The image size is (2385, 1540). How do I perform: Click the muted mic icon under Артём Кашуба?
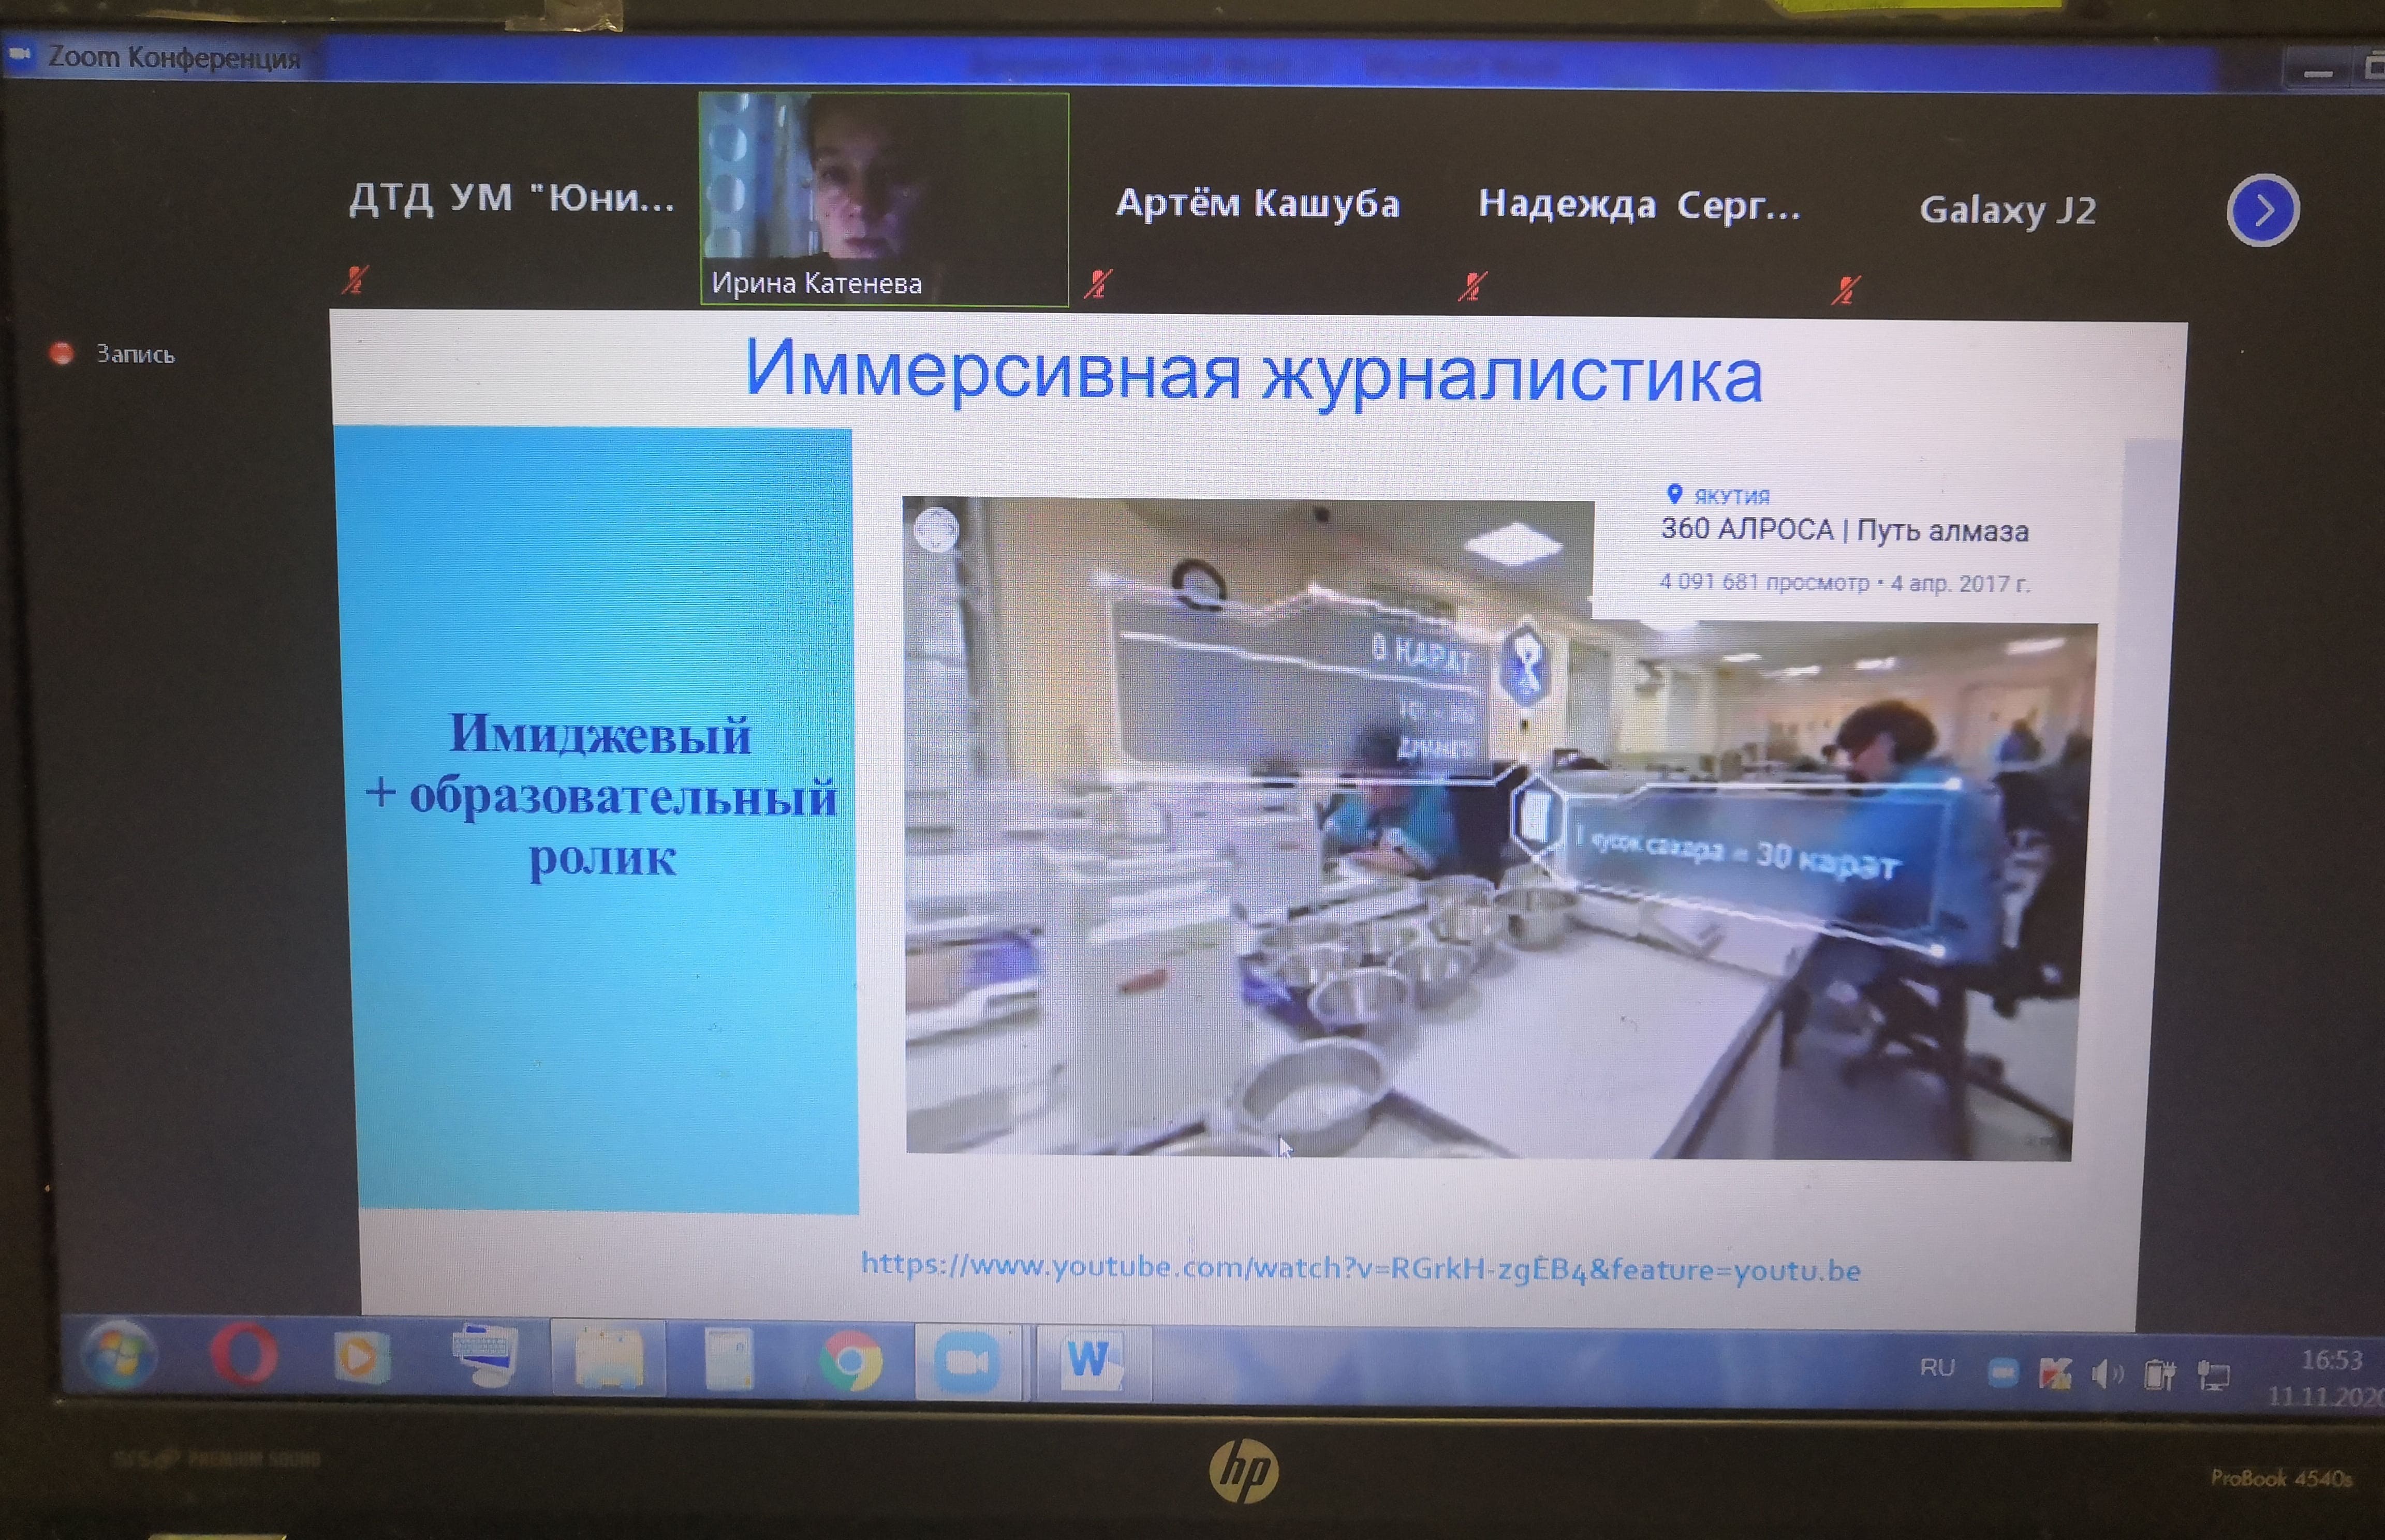tap(1099, 284)
